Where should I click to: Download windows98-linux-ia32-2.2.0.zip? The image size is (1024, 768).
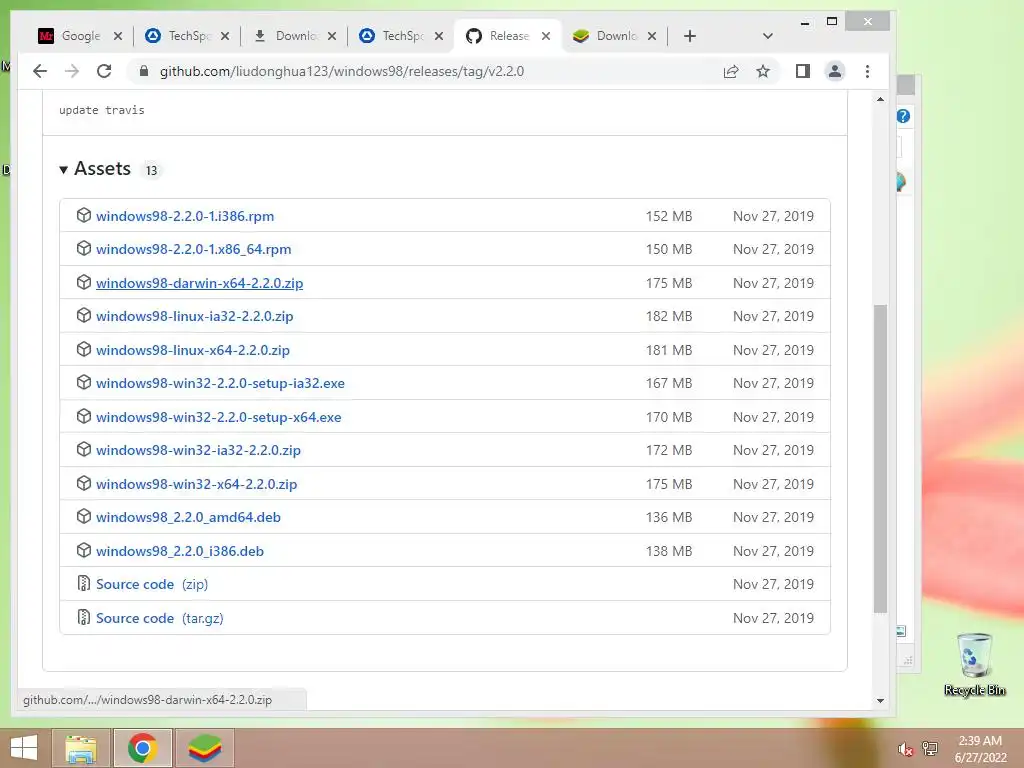coord(195,317)
